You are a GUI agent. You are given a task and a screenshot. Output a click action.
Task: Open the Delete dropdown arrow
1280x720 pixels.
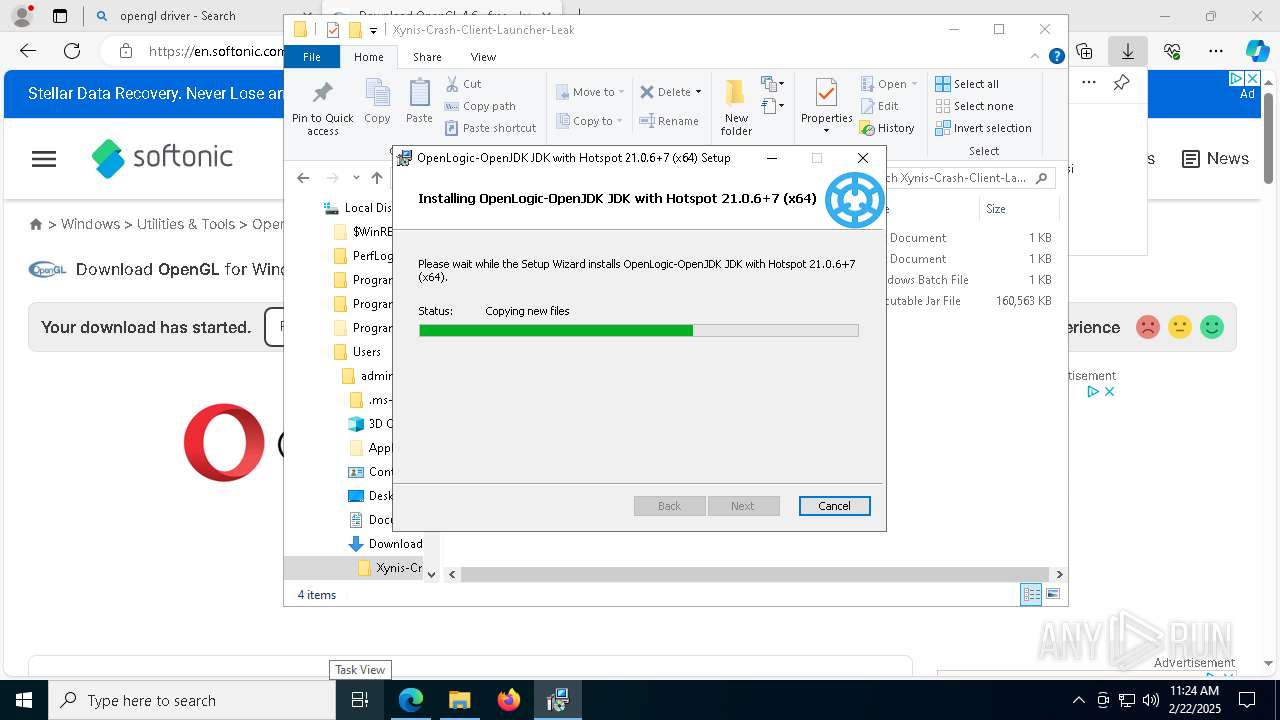tap(698, 92)
